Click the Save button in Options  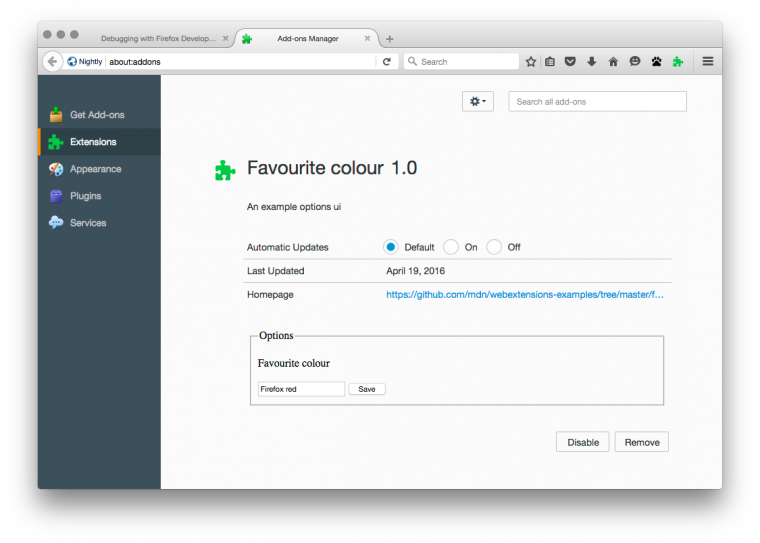(367, 389)
